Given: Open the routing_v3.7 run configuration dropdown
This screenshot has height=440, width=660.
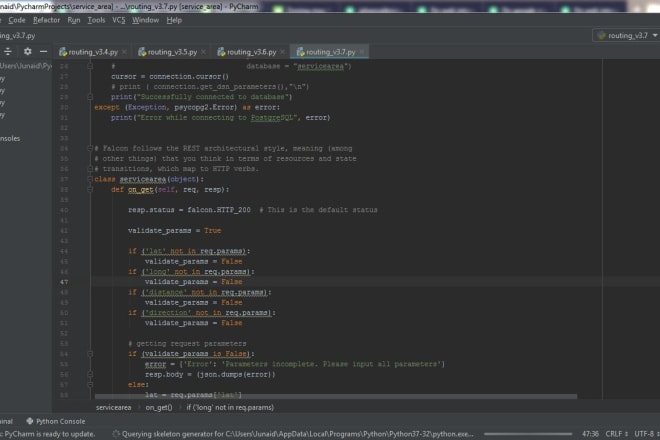Looking at the screenshot, I should pyautogui.click(x=626, y=35).
